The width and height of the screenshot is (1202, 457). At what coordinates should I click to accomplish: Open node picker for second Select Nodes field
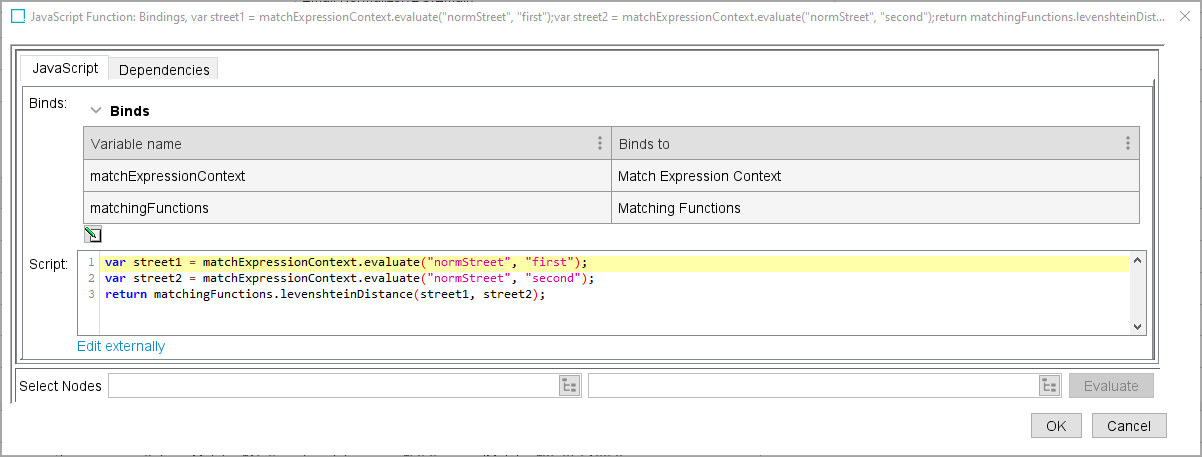click(1049, 386)
